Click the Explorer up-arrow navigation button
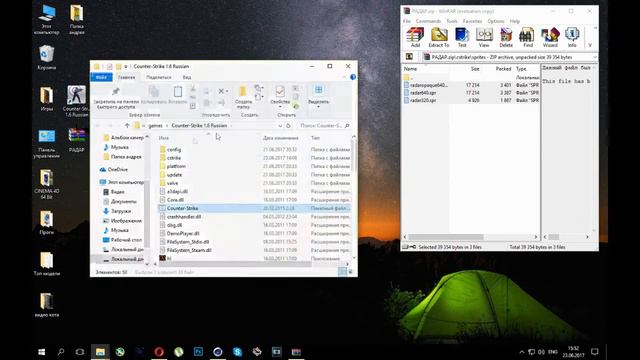Screen dimensions: 640x360 [127, 126]
